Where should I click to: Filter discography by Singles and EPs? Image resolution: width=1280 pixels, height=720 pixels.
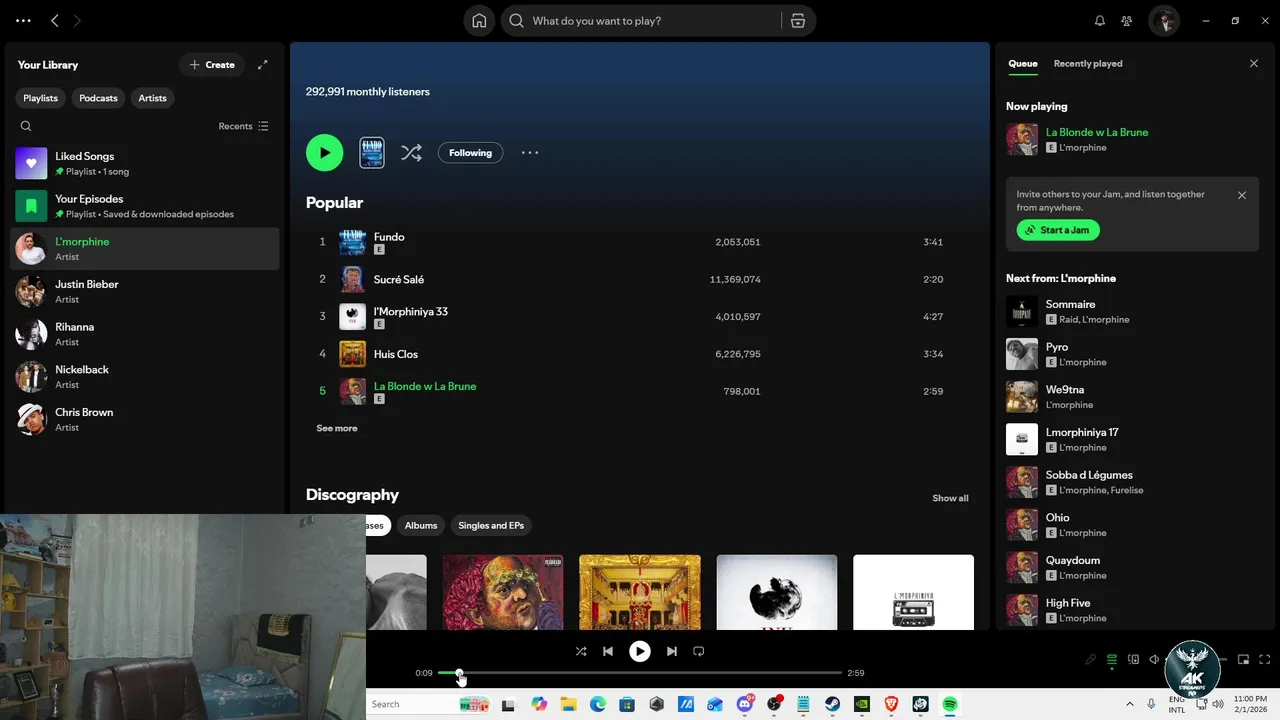(491, 526)
